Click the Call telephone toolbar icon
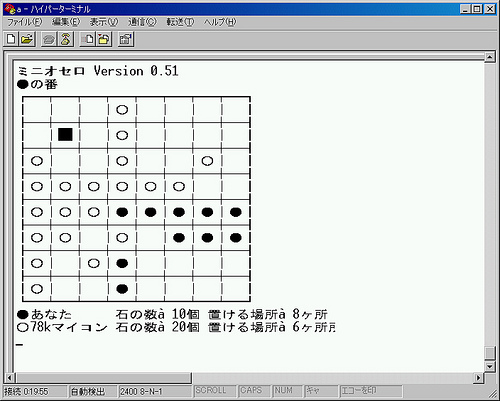 tap(49, 39)
